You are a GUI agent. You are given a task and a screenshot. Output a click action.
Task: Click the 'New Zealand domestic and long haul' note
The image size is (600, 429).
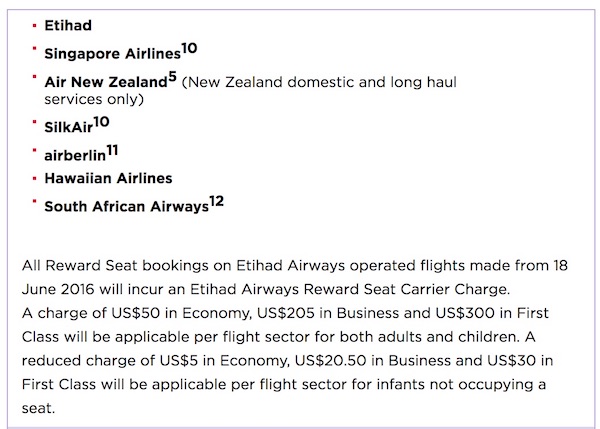[x=319, y=82]
